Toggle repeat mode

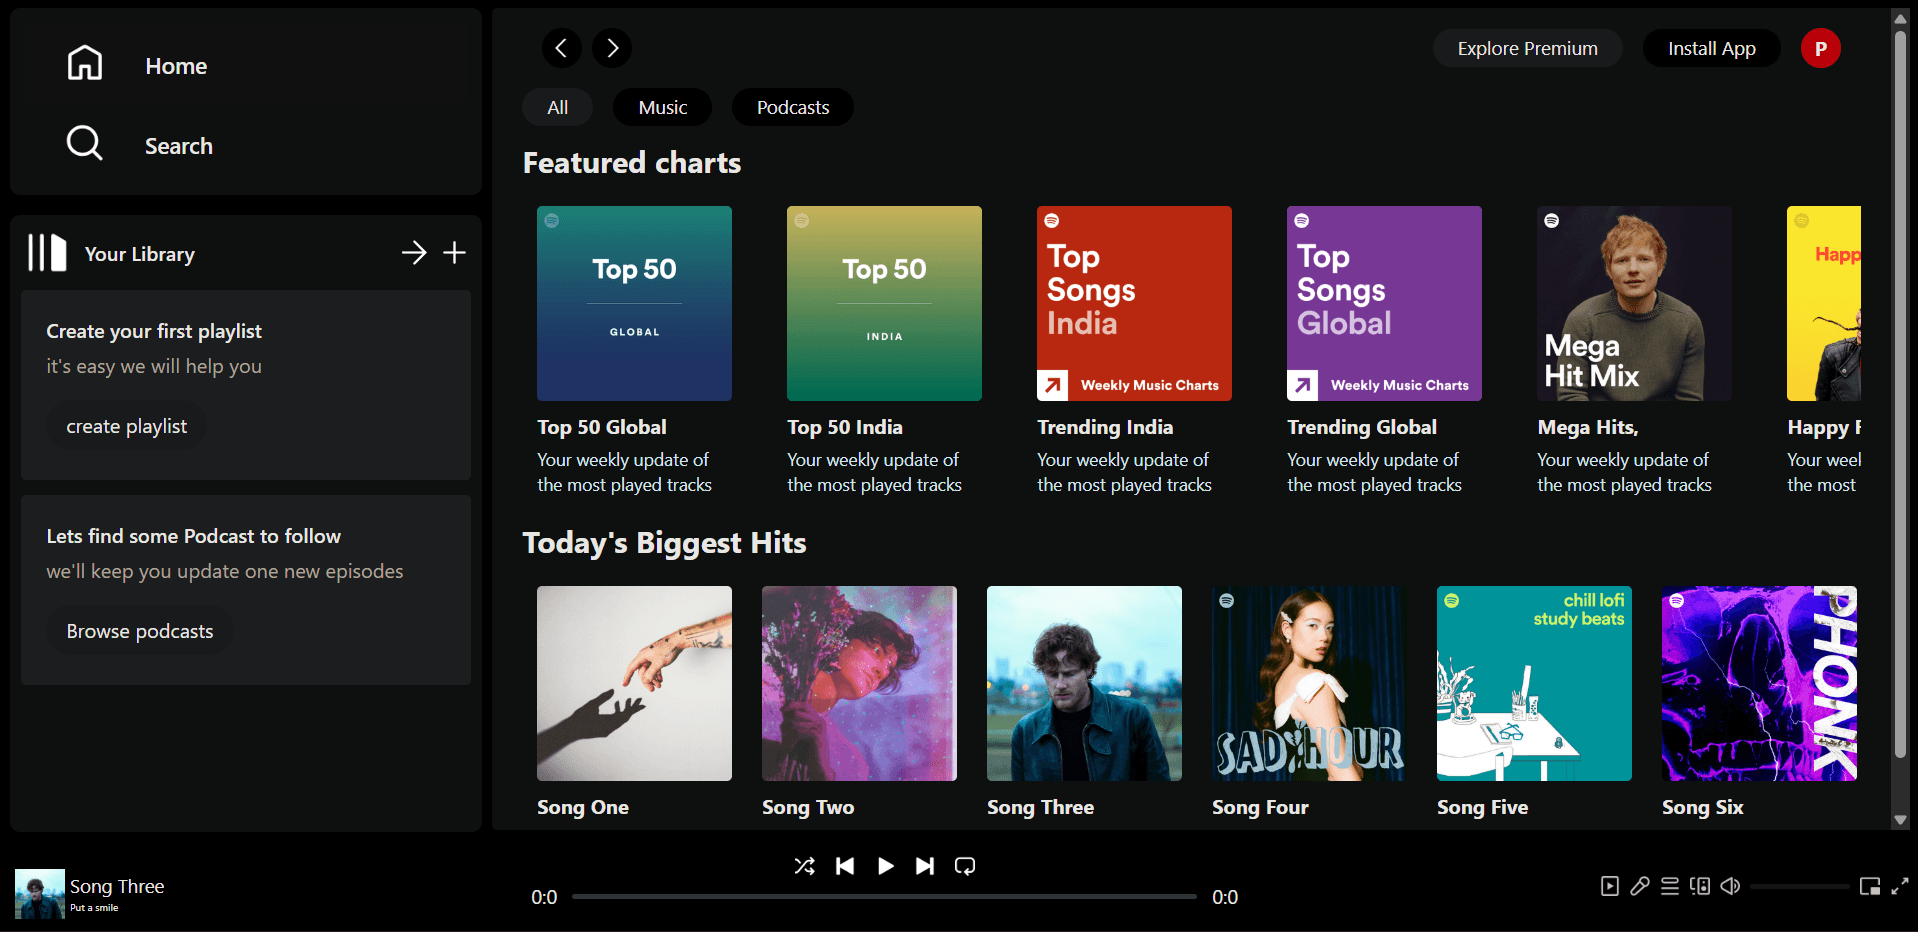[965, 866]
